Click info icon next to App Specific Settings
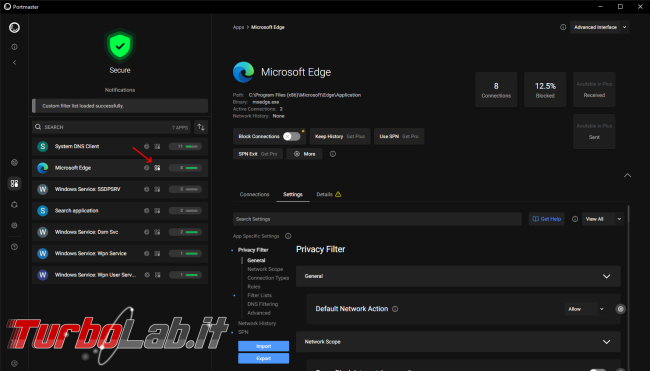Screen dimensions: 650x371 (x=288, y=236)
